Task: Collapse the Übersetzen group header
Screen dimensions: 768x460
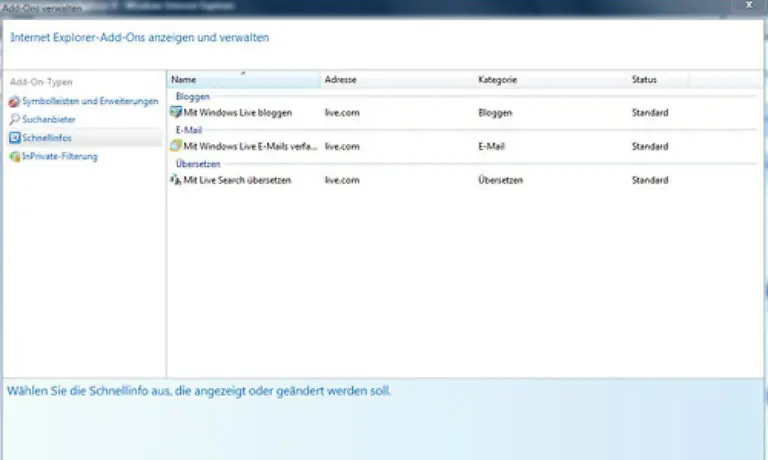Action: point(198,164)
